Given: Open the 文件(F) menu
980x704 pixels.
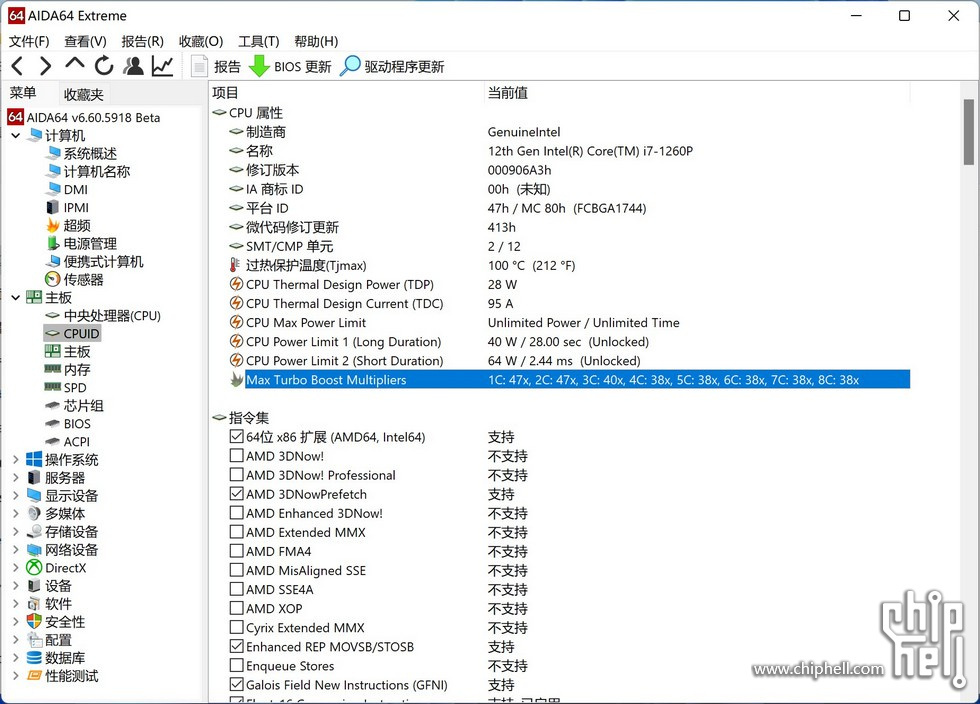Looking at the screenshot, I should [29, 41].
